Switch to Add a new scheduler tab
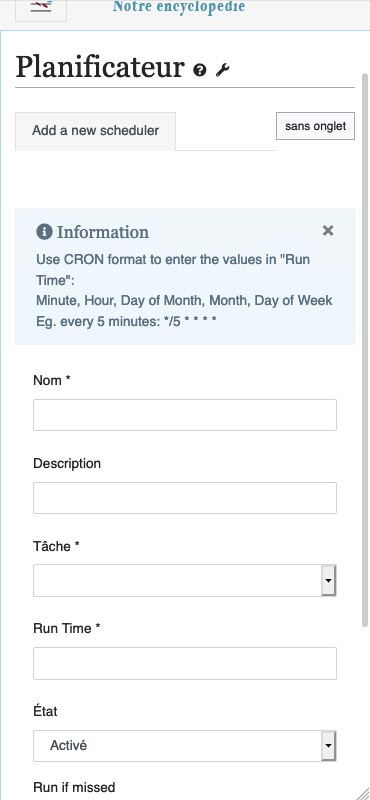 tap(95, 131)
